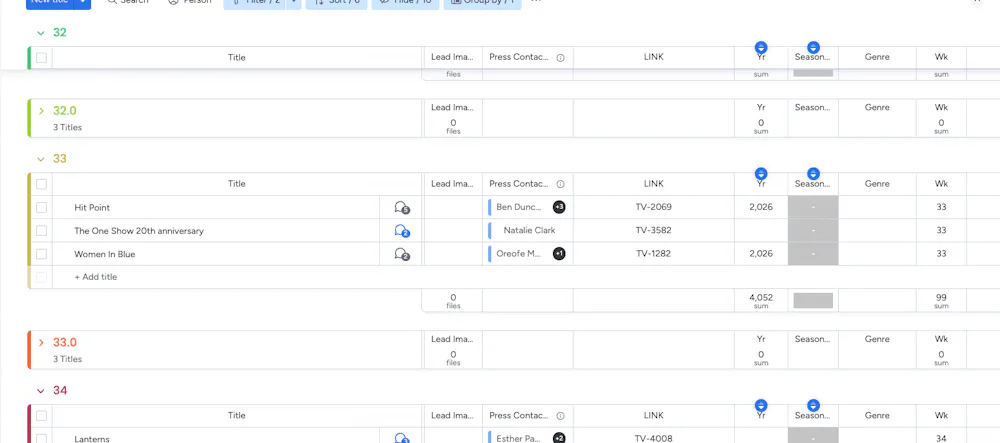Click the Season column filter badge in group 33
The width and height of the screenshot is (1000, 443).
pyautogui.click(x=813, y=173)
